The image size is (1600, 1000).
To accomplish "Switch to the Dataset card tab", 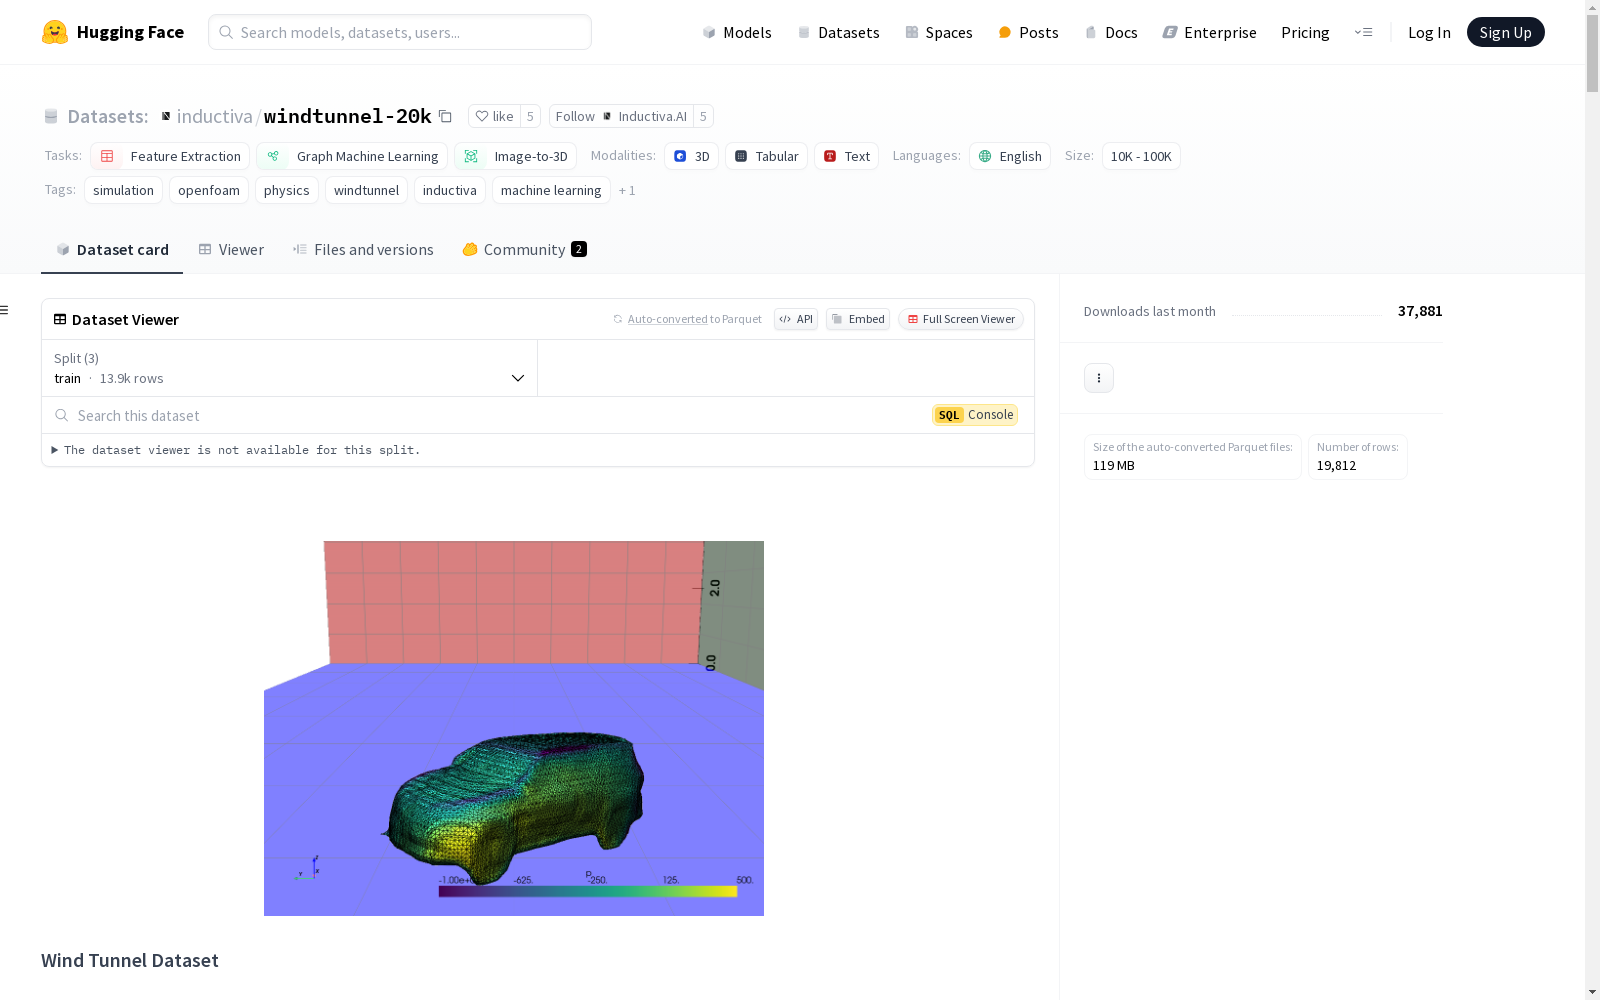I will pos(112,249).
